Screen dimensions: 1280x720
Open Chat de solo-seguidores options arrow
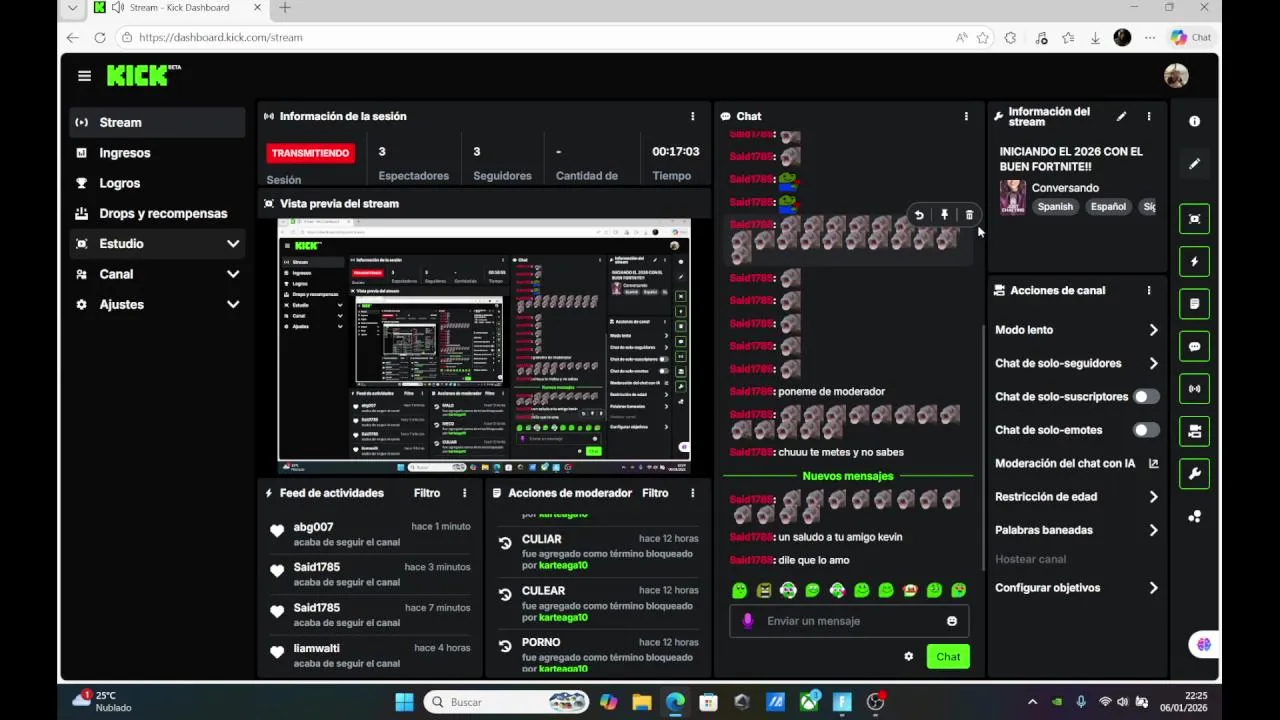(1153, 363)
